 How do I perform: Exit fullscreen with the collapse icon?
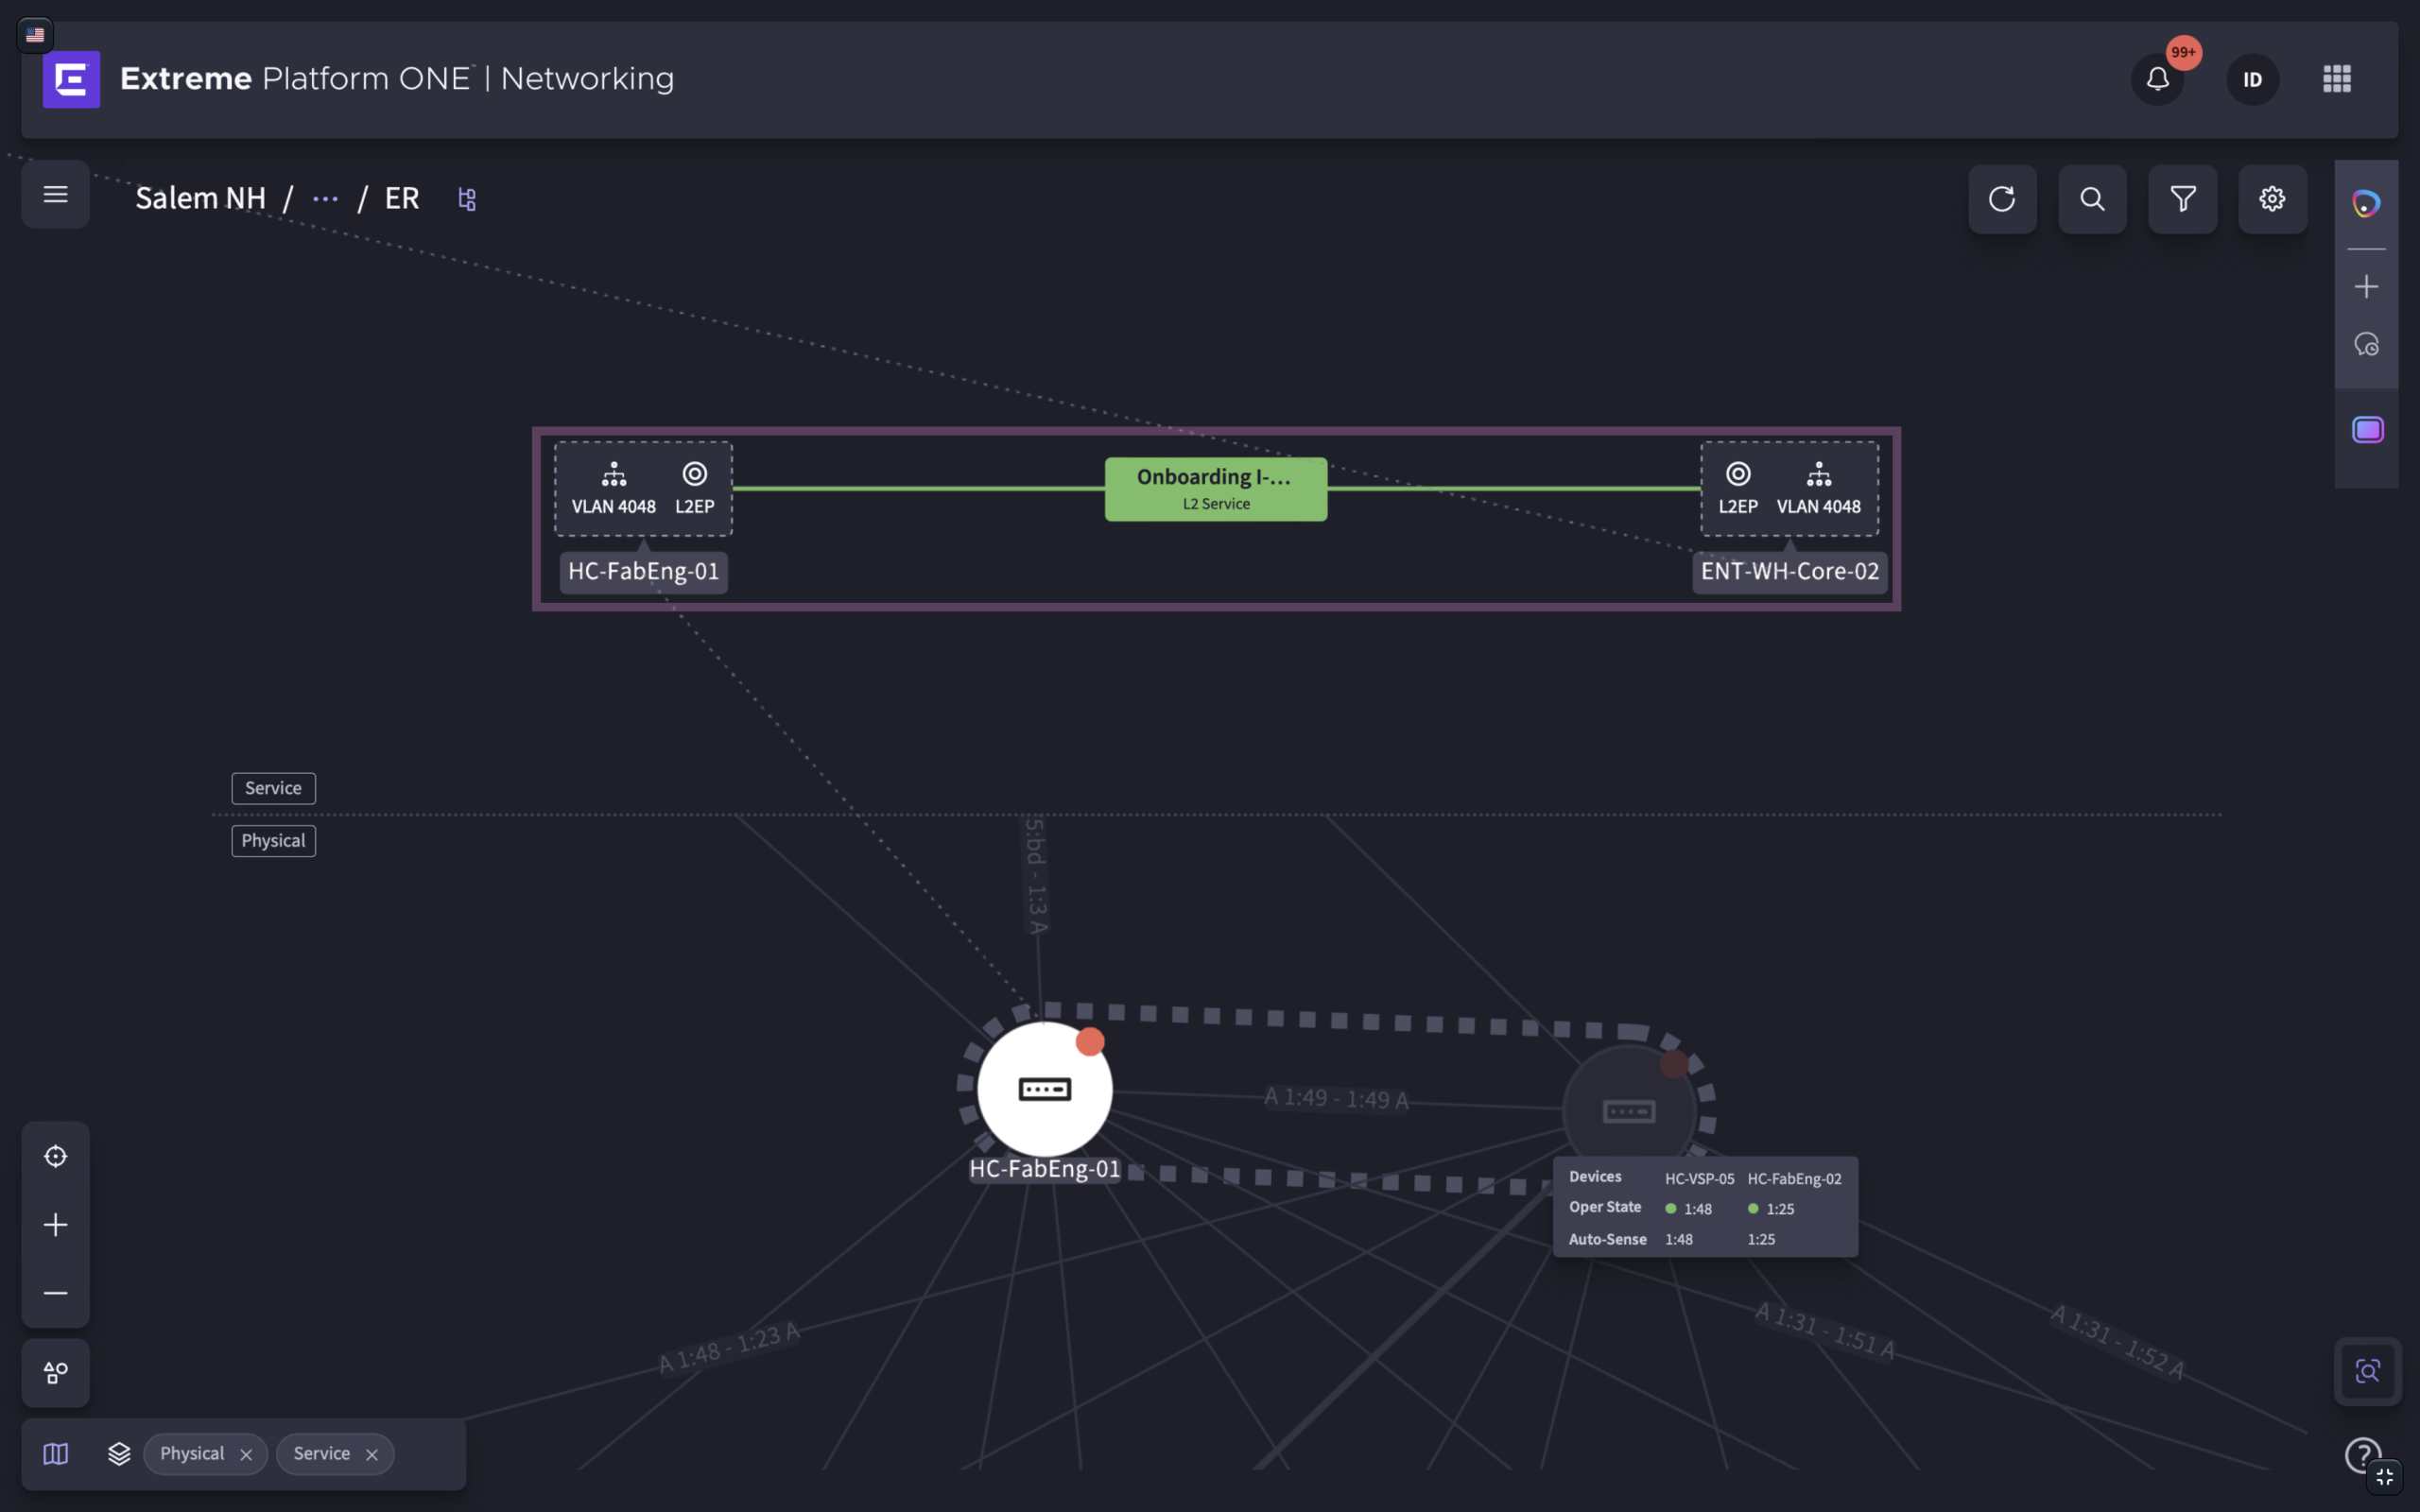point(2385,1477)
